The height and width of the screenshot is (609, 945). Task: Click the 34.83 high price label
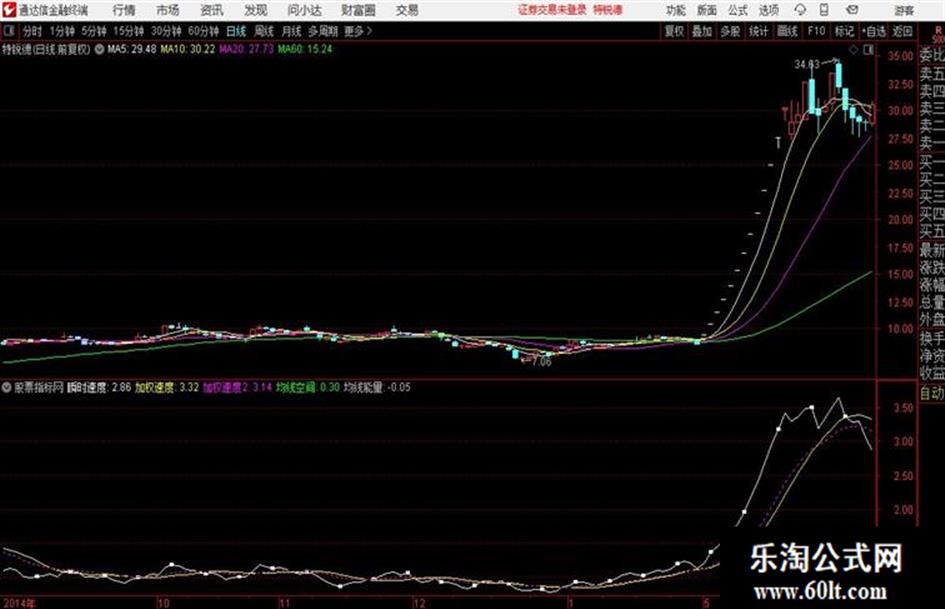tap(807, 65)
